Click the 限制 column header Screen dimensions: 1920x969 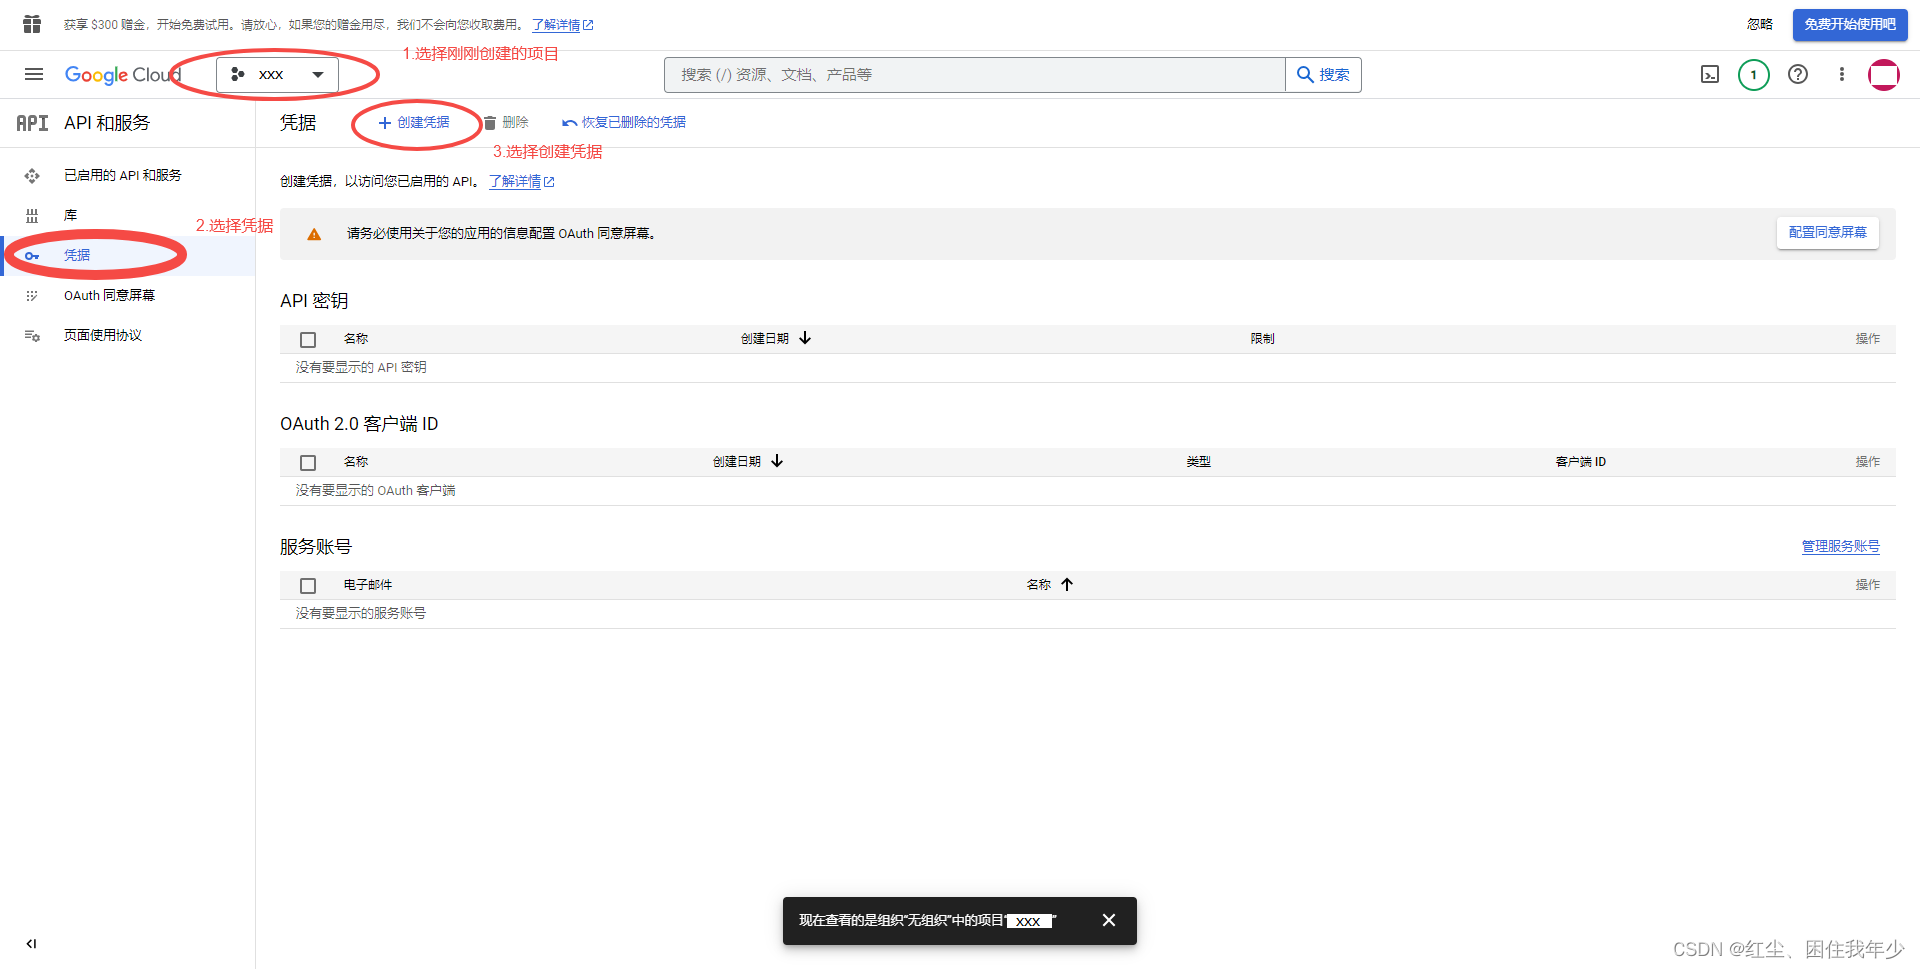1262,339
